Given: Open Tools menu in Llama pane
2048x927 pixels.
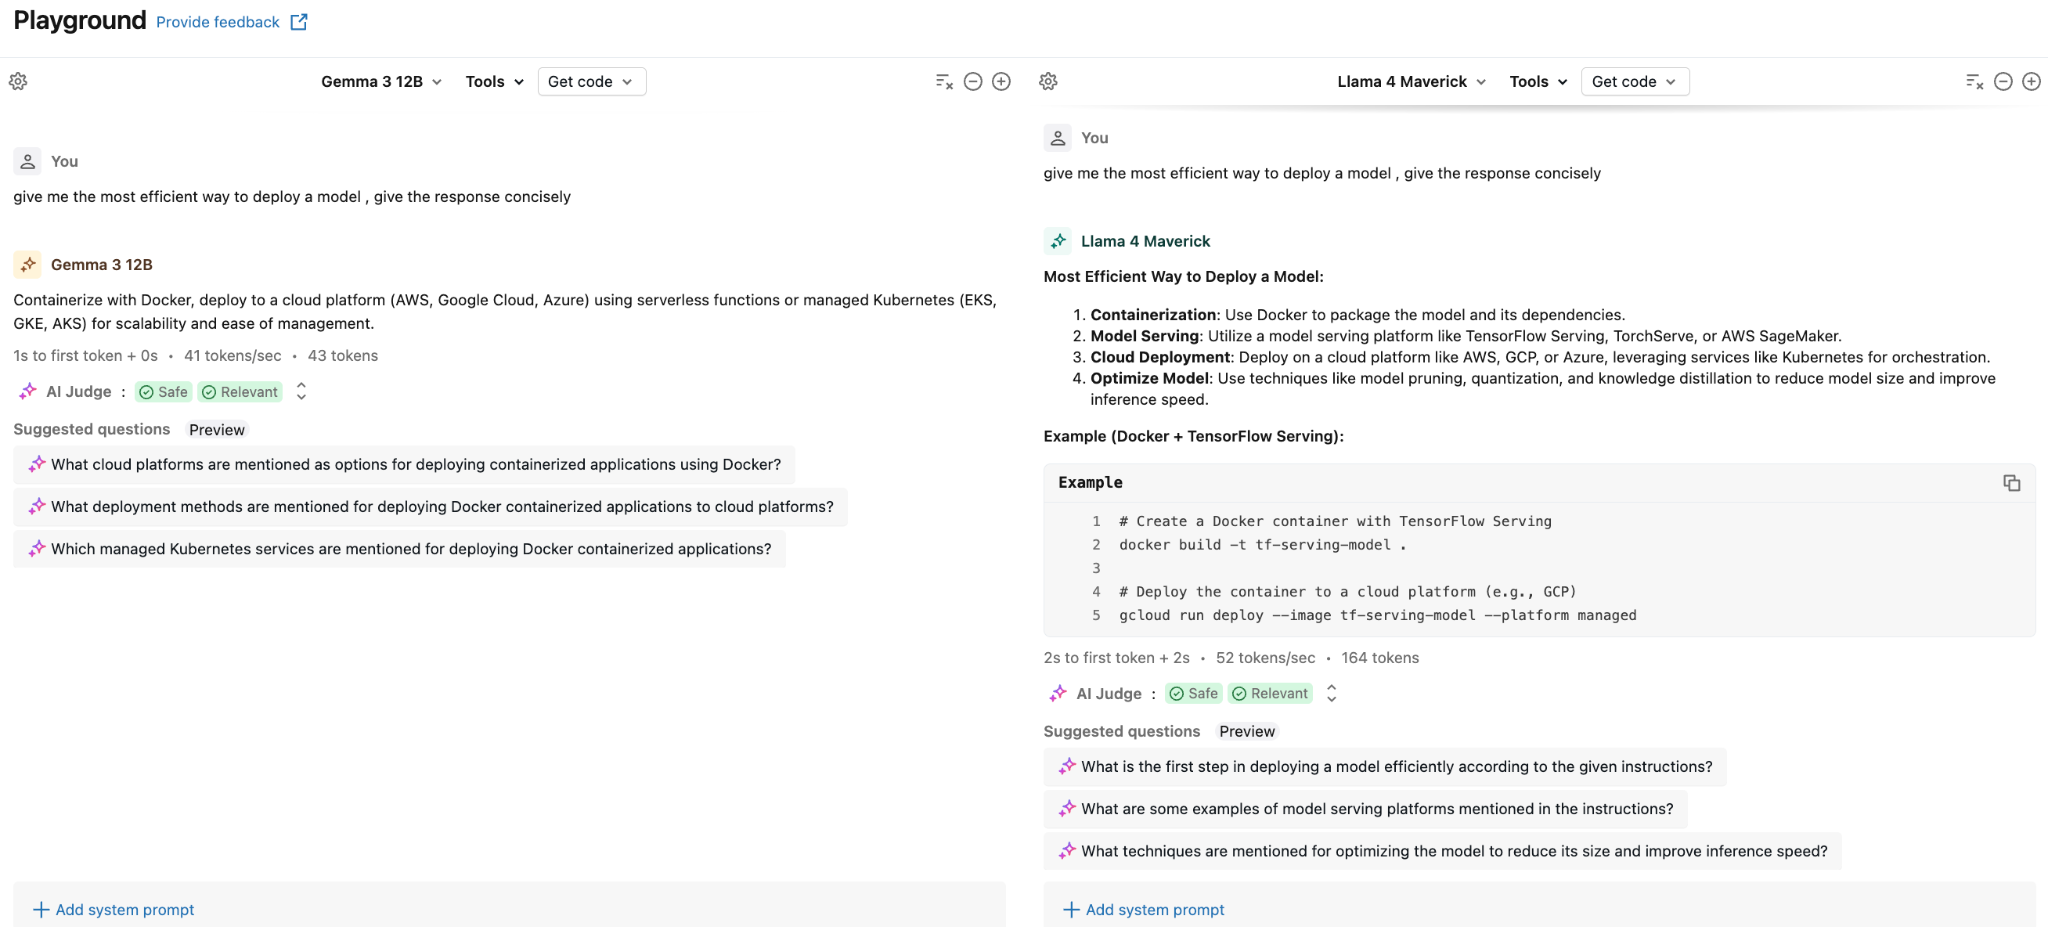Looking at the screenshot, I should (x=1538, y=82).
